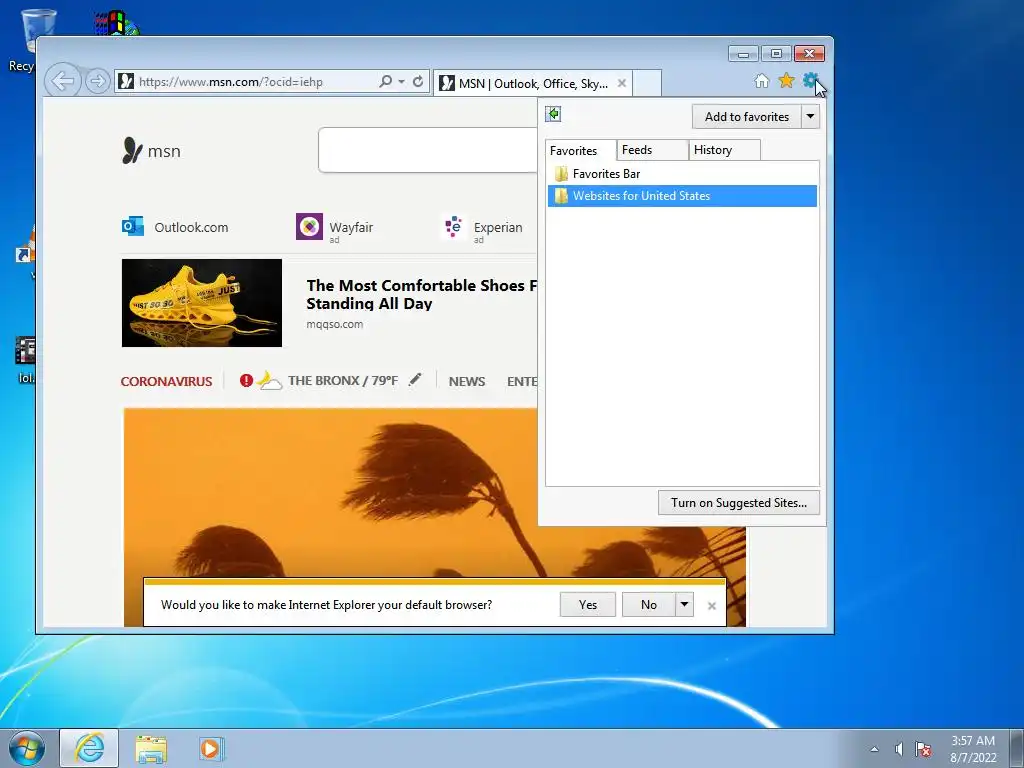
Task: Edit location with pencil icon
Action: coord(415,379)
